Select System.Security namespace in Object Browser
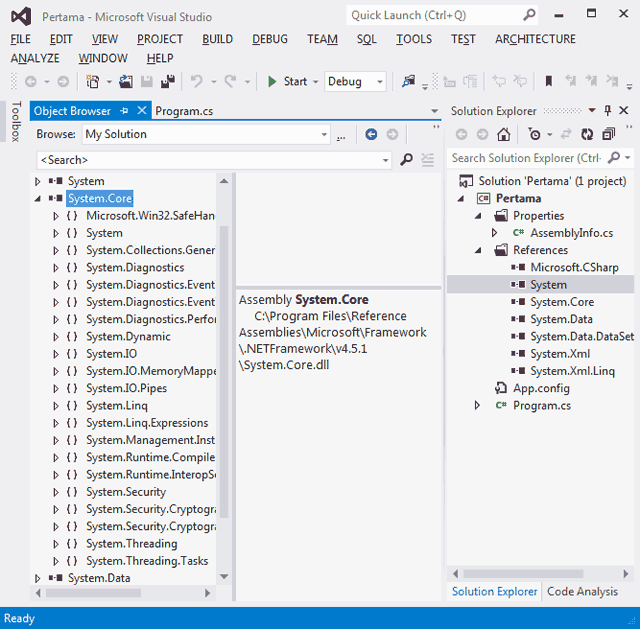Screen dimensions: 640x629 pos(126,492)
